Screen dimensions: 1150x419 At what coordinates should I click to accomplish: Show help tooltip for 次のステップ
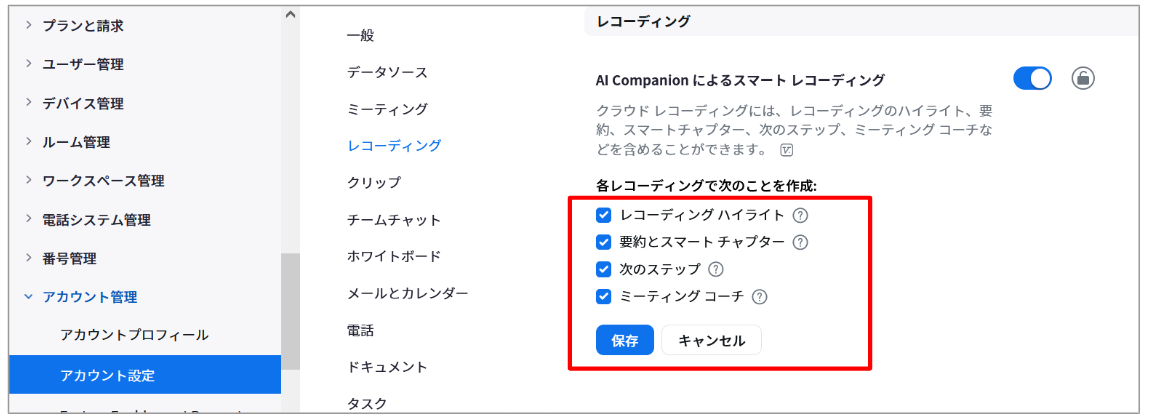pyautogui.click(x=716, y=269)
